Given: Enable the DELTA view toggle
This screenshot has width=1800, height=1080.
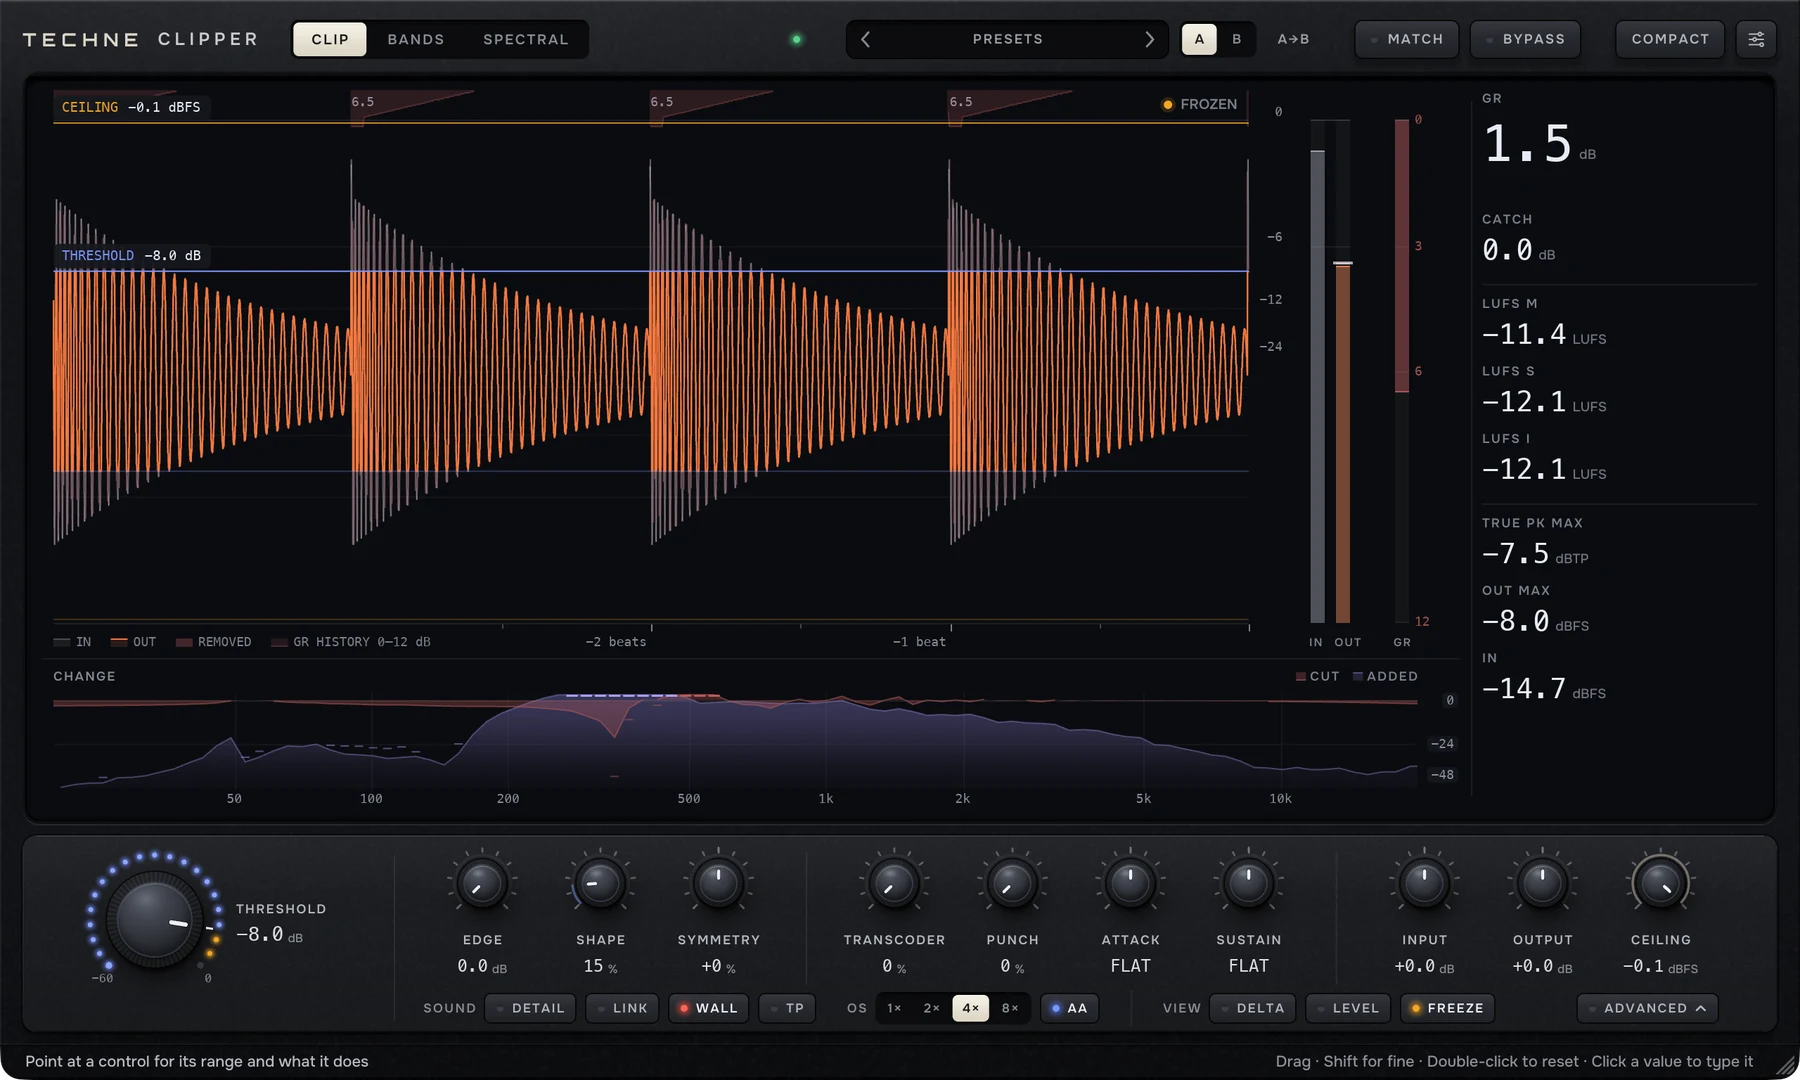Looking at the screenshot, I should [1252, 1008].
